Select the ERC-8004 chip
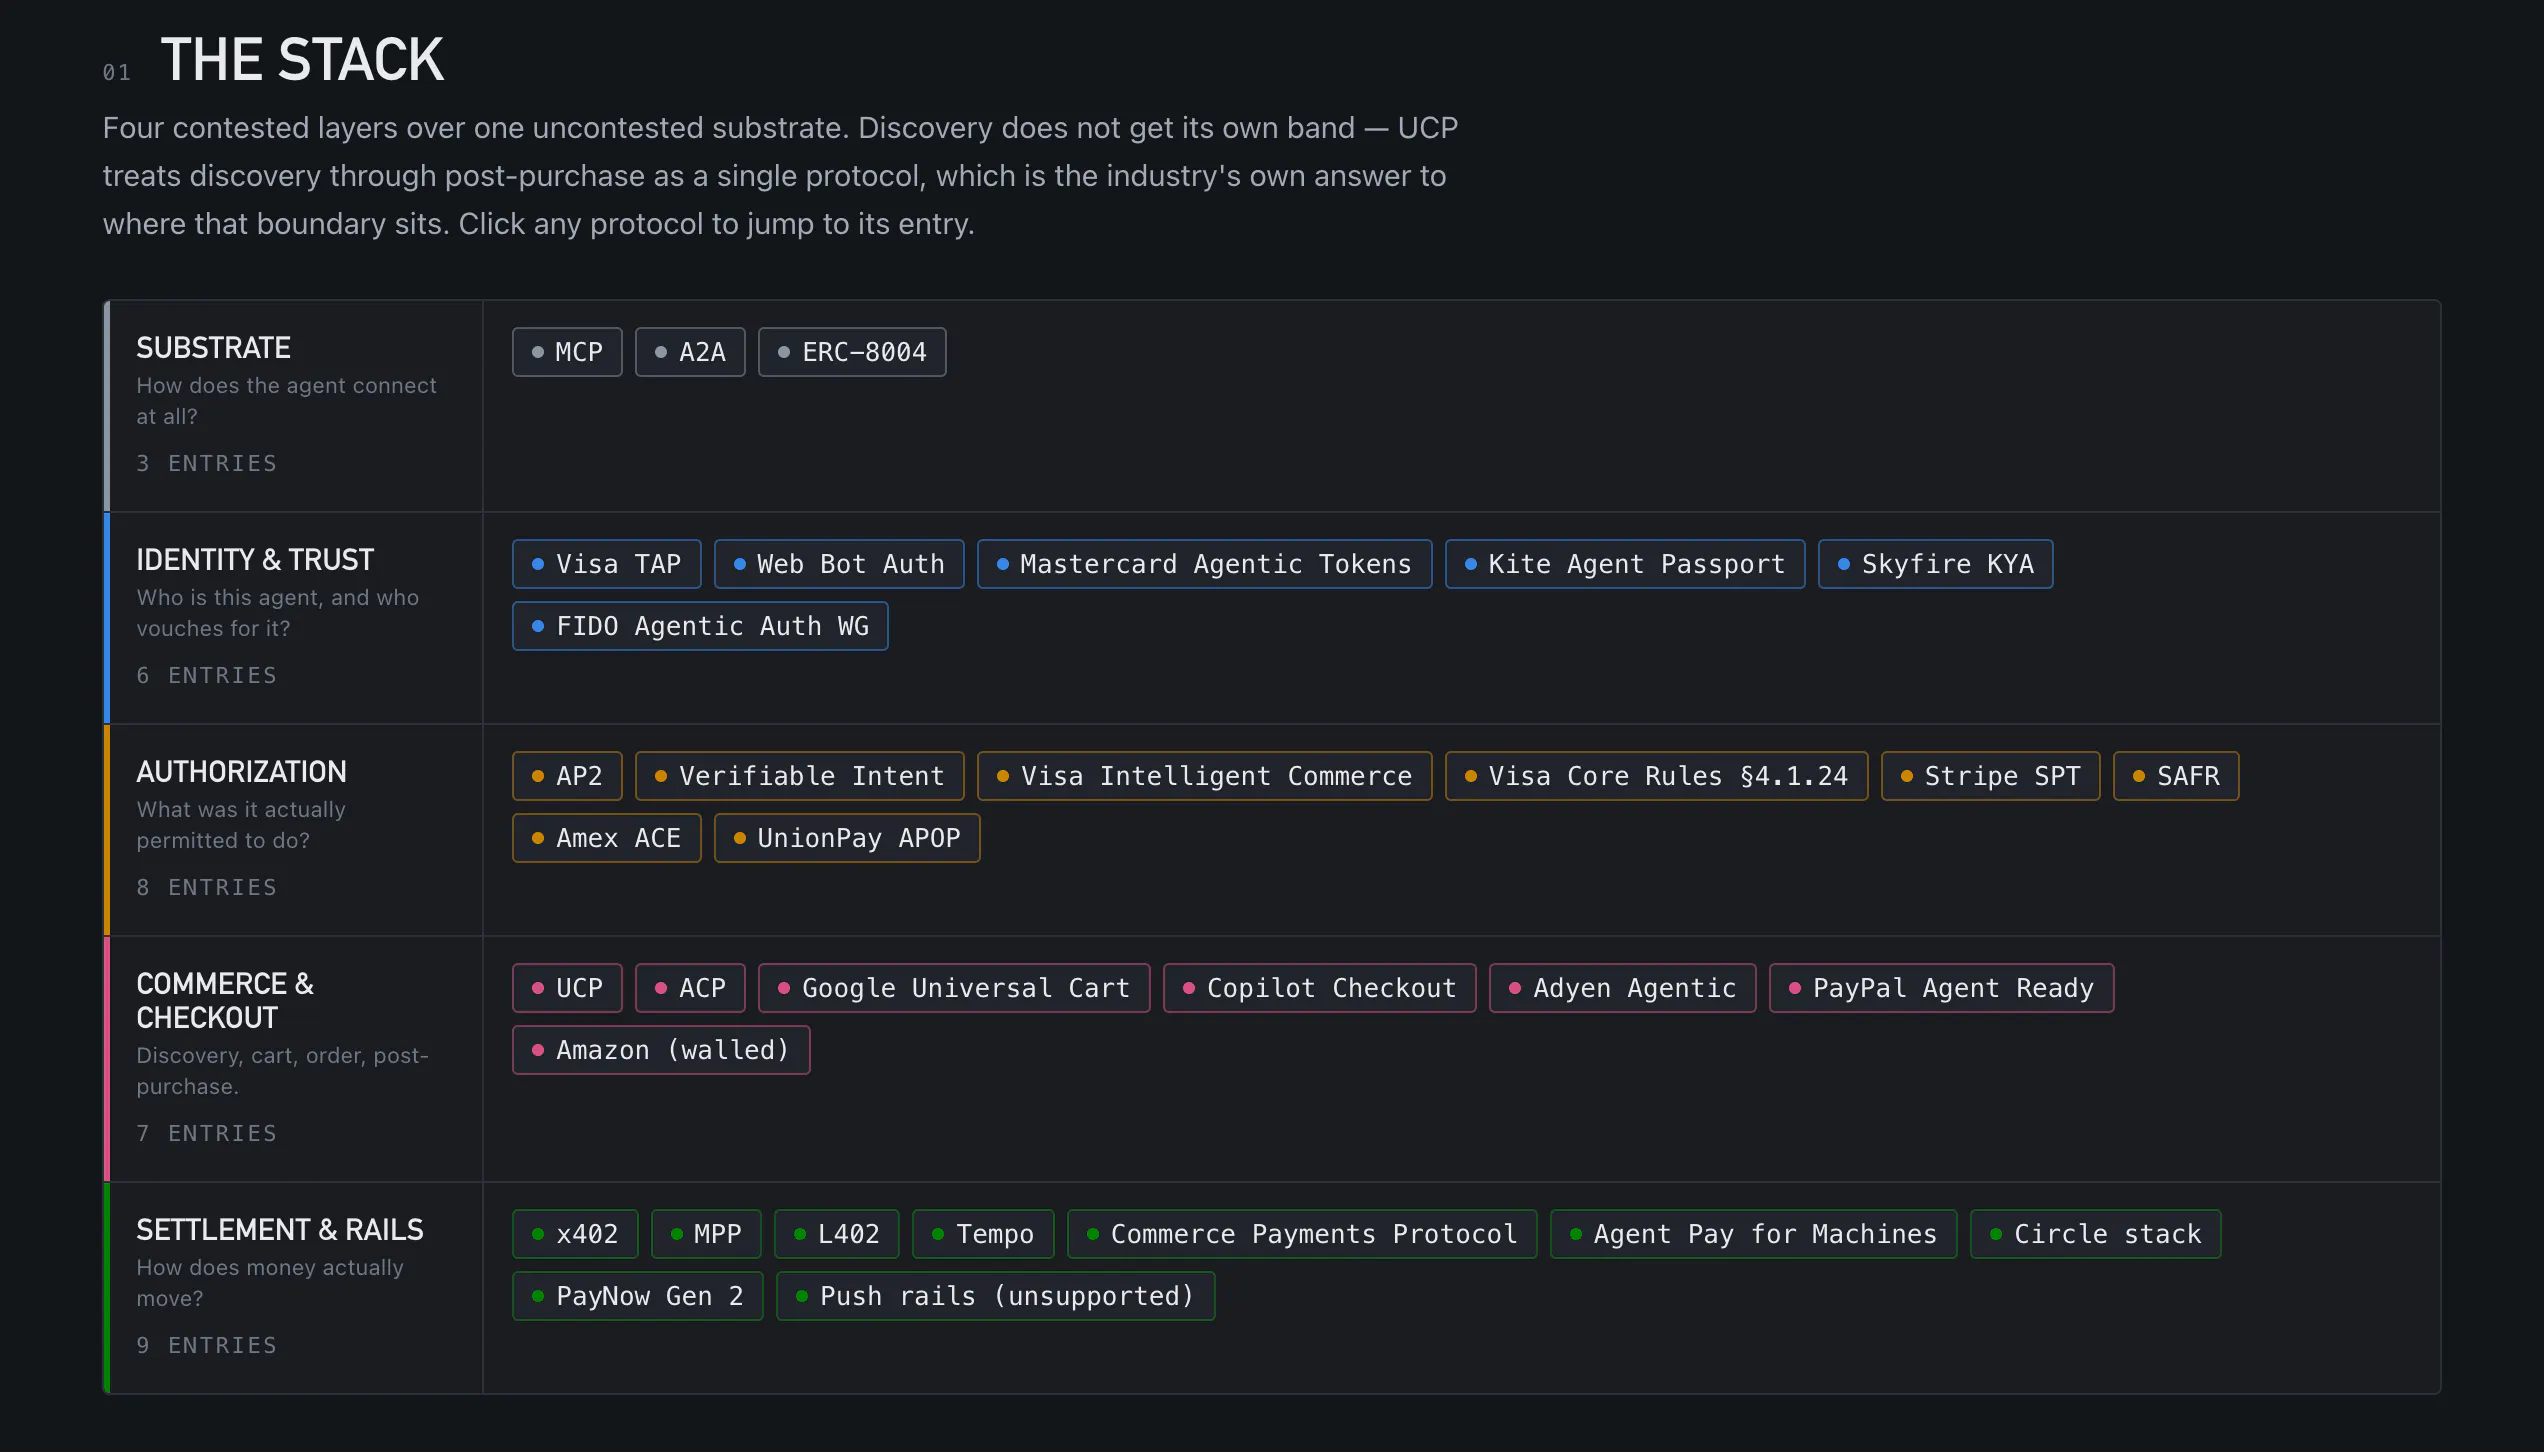 pos(852,352)
